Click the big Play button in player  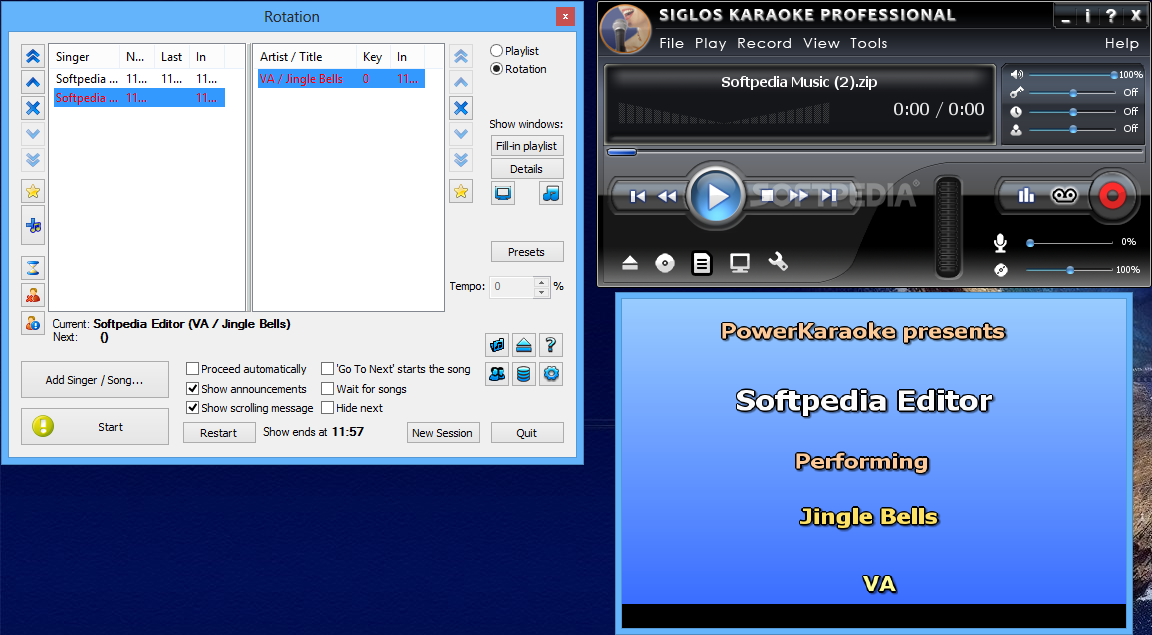pyautogui.click(x=717, y=195)
